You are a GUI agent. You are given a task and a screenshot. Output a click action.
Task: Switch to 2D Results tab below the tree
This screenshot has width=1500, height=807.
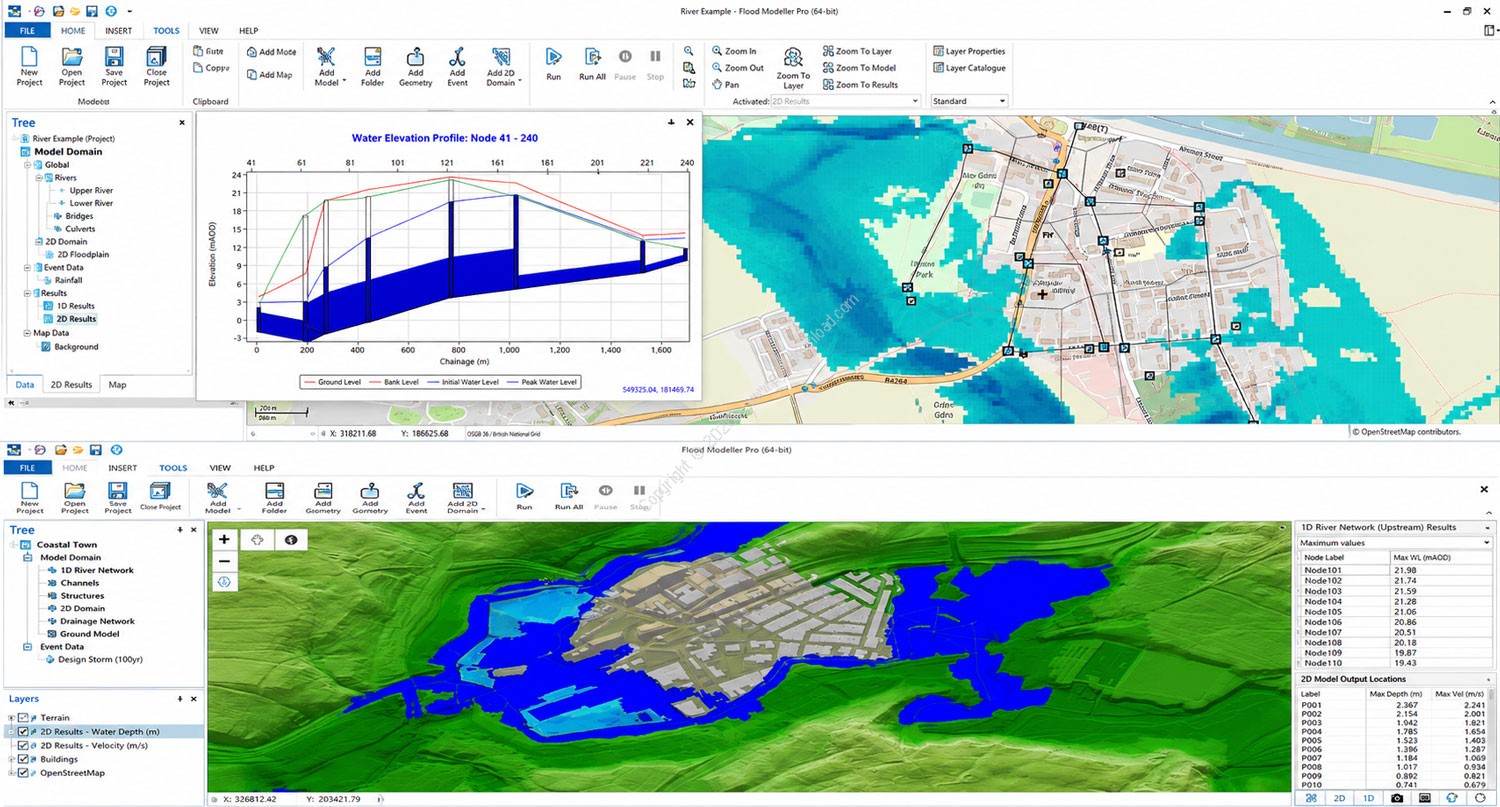(x=71, y=385)
